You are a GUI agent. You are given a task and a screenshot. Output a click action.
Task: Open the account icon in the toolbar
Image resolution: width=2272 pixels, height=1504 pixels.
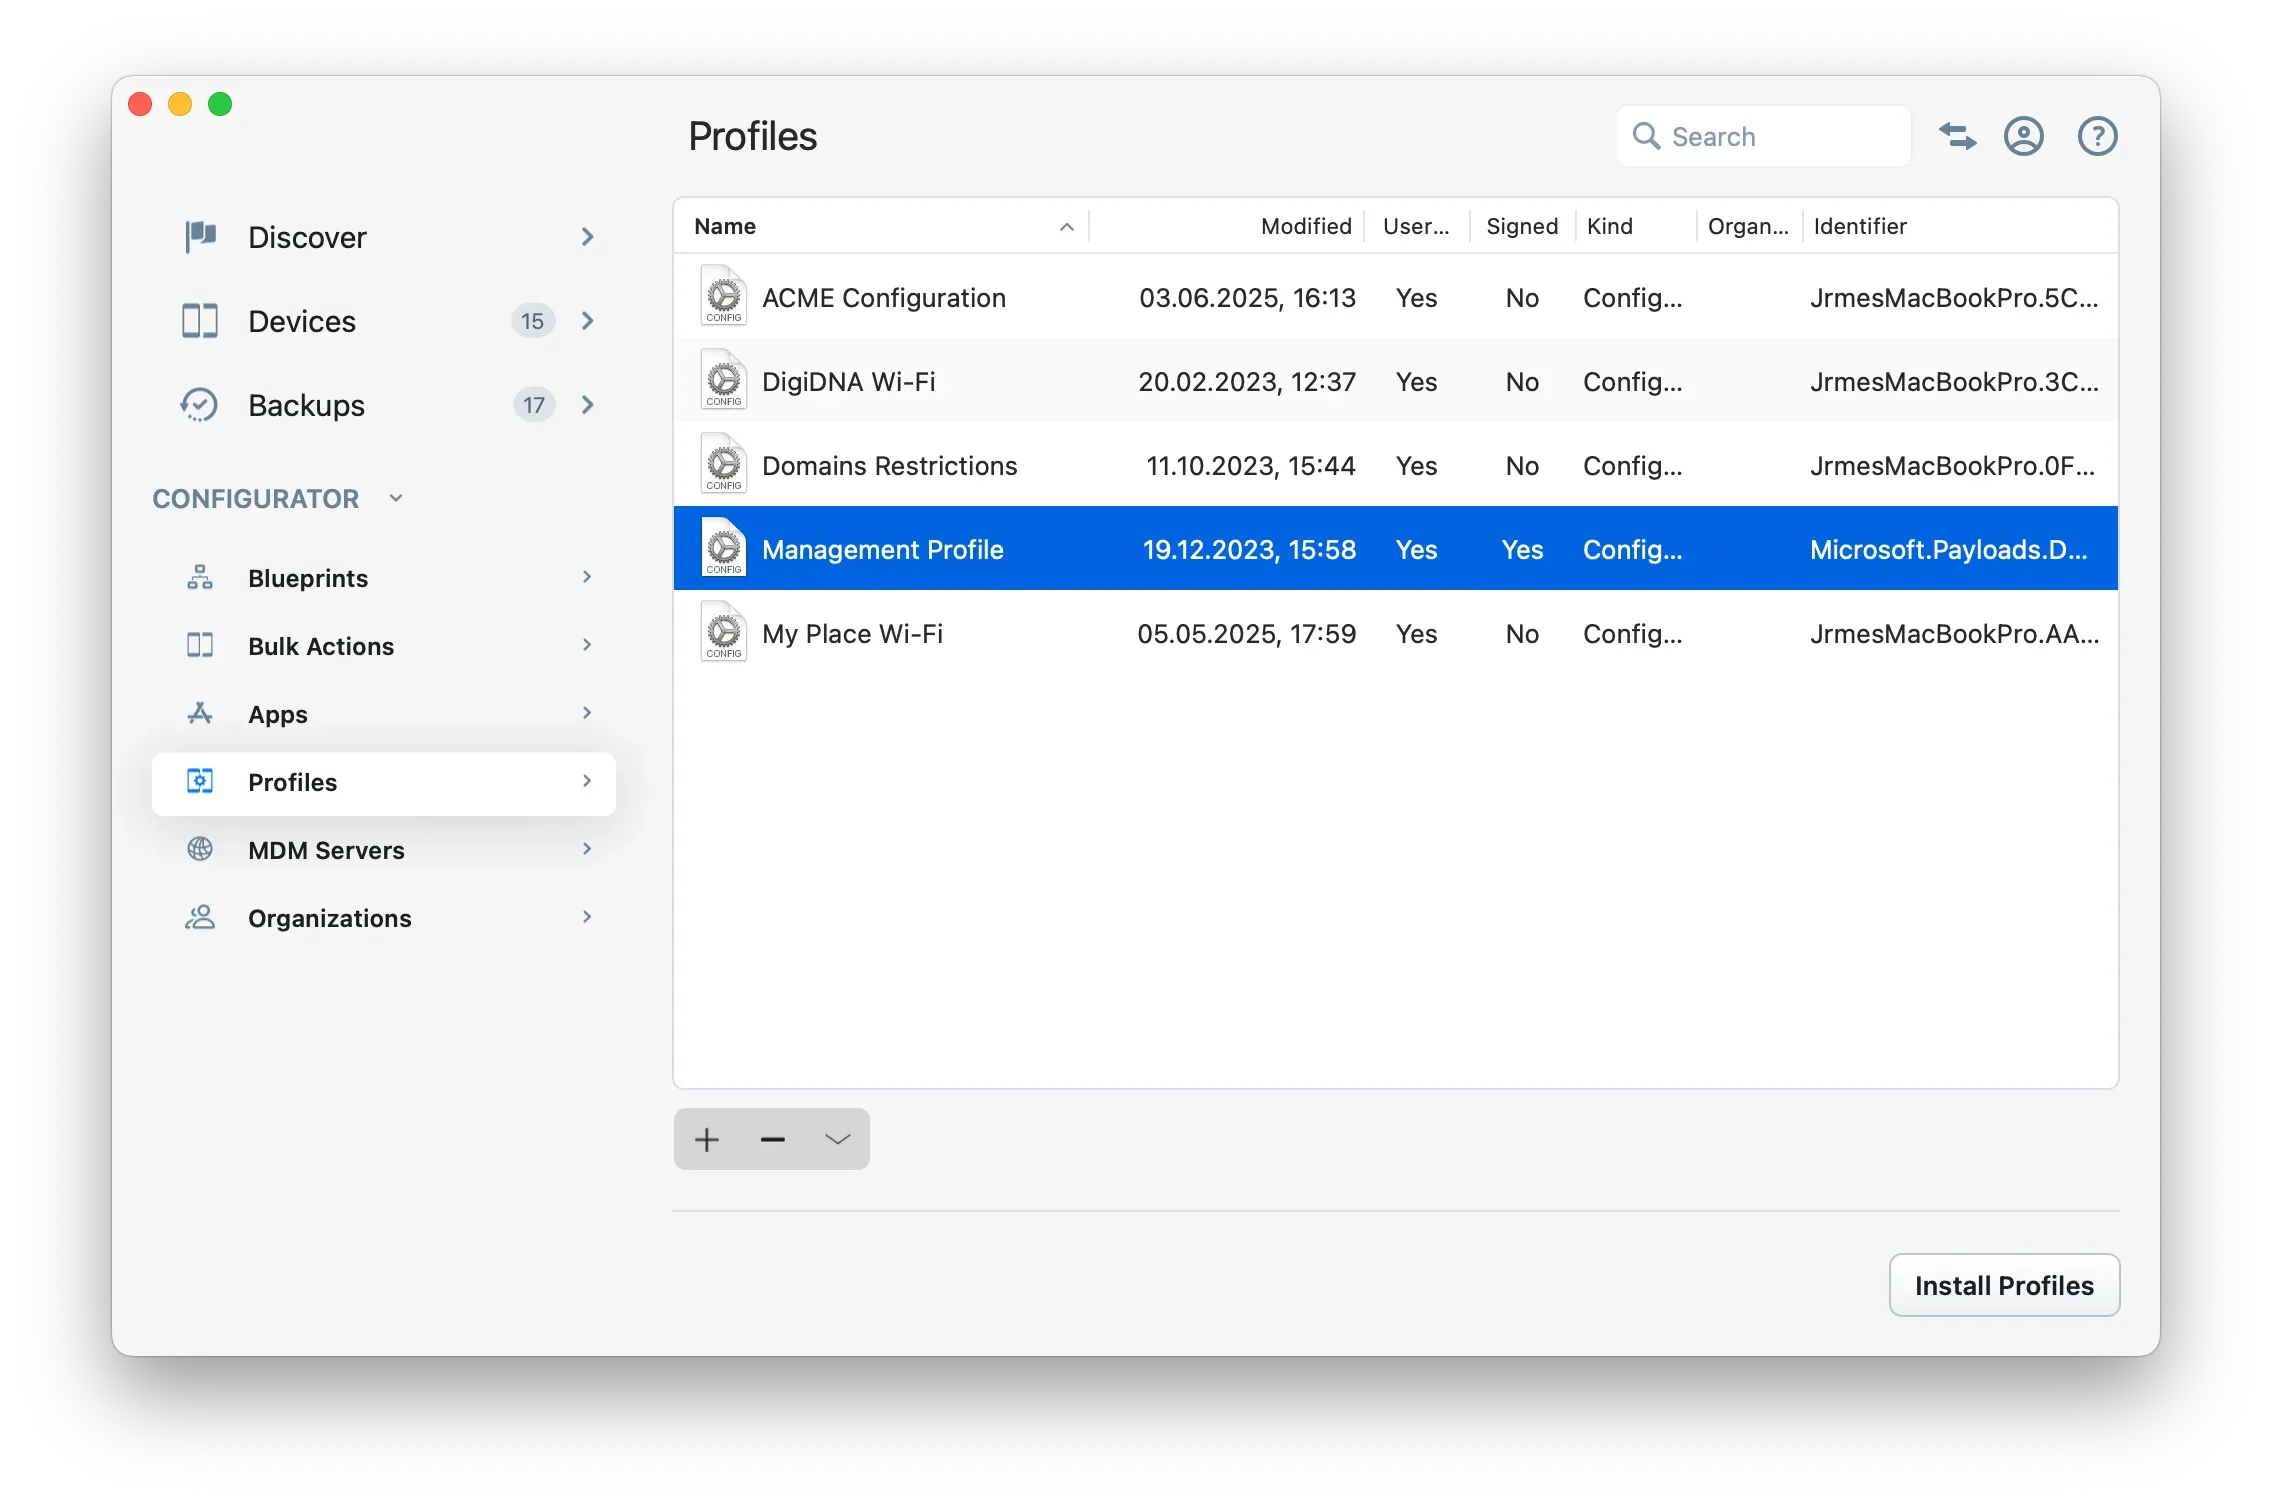point(2023,136)
